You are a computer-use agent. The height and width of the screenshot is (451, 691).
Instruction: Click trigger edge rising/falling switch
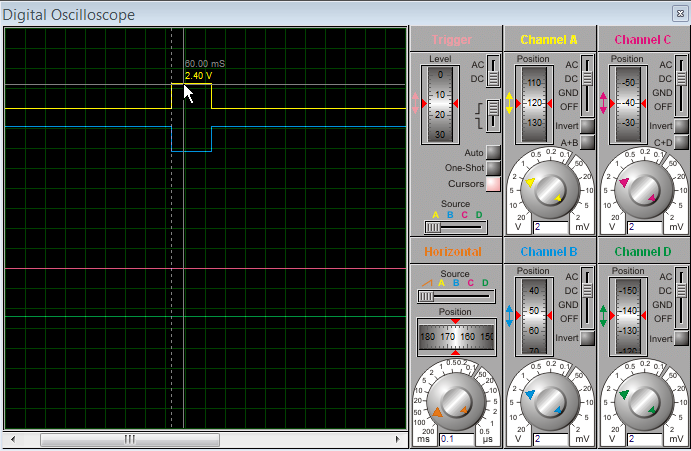[x=493, y=116]
